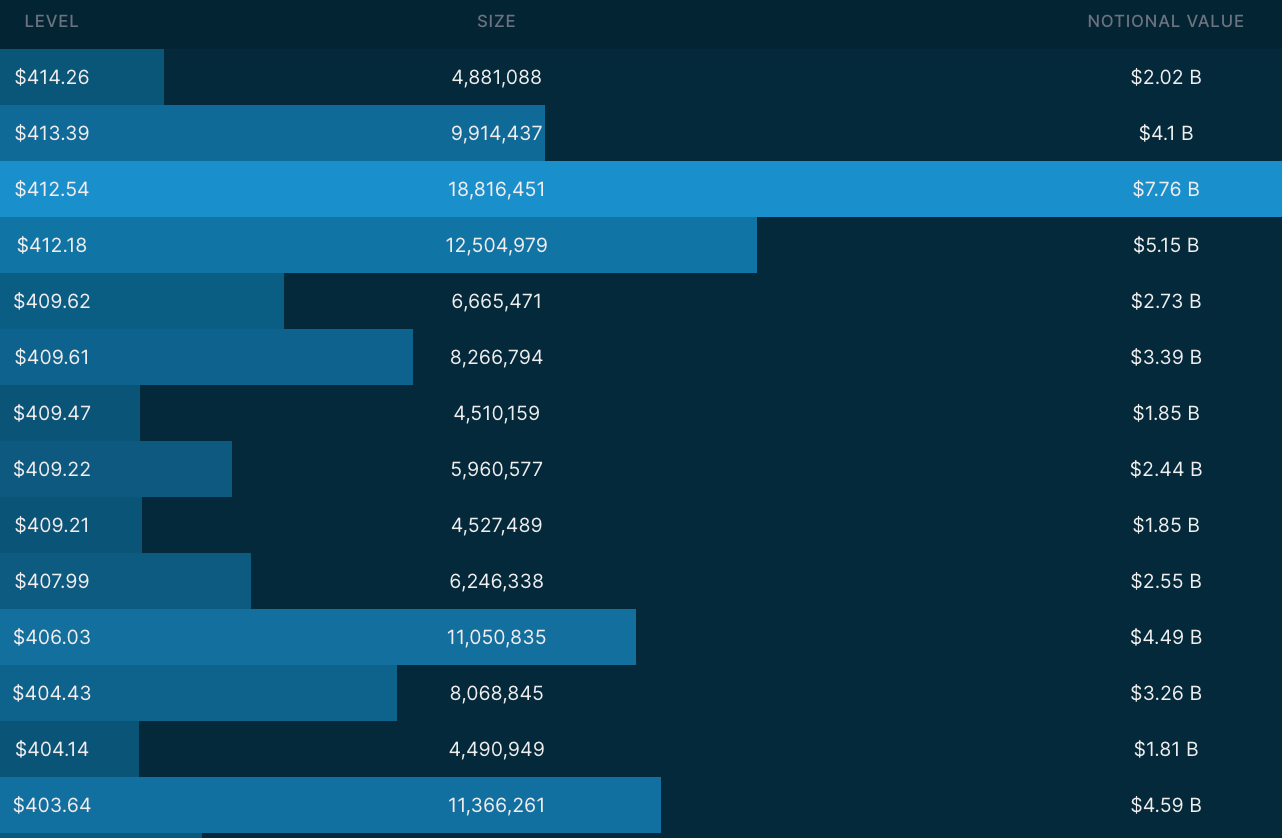This screenshot has width=1282, height=838.
Task: Click size value 4,490,949
Action: click(x=497, y=749)
